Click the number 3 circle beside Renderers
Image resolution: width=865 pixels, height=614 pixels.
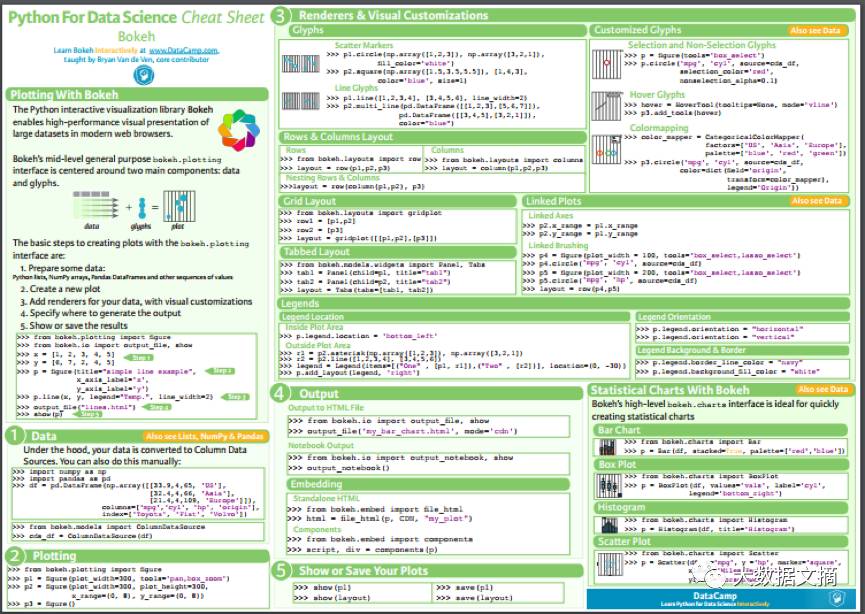(x=280, y=15)
